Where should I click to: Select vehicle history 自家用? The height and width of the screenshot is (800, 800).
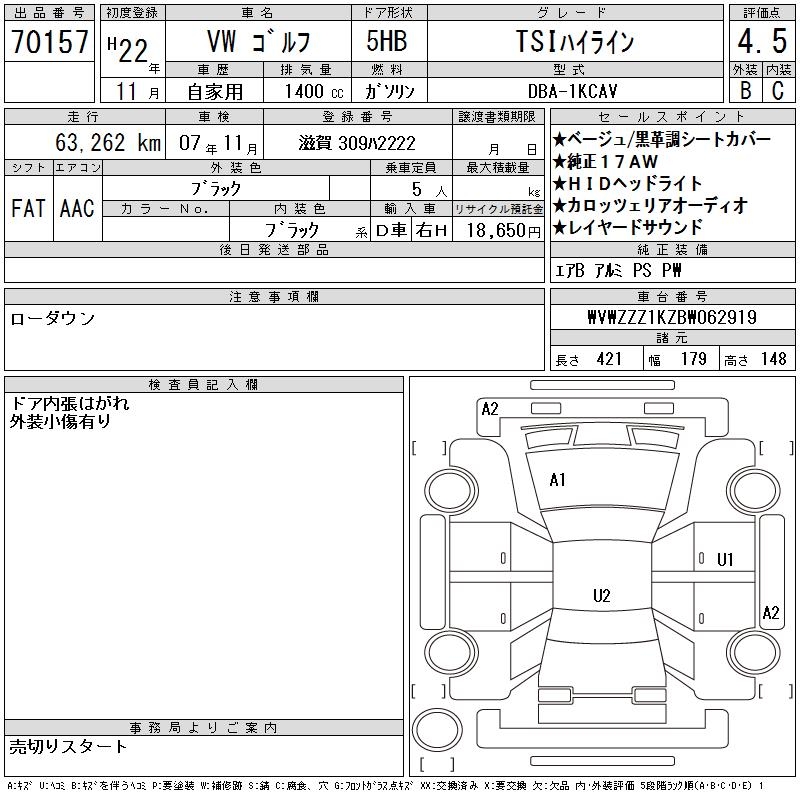[215, 92]
